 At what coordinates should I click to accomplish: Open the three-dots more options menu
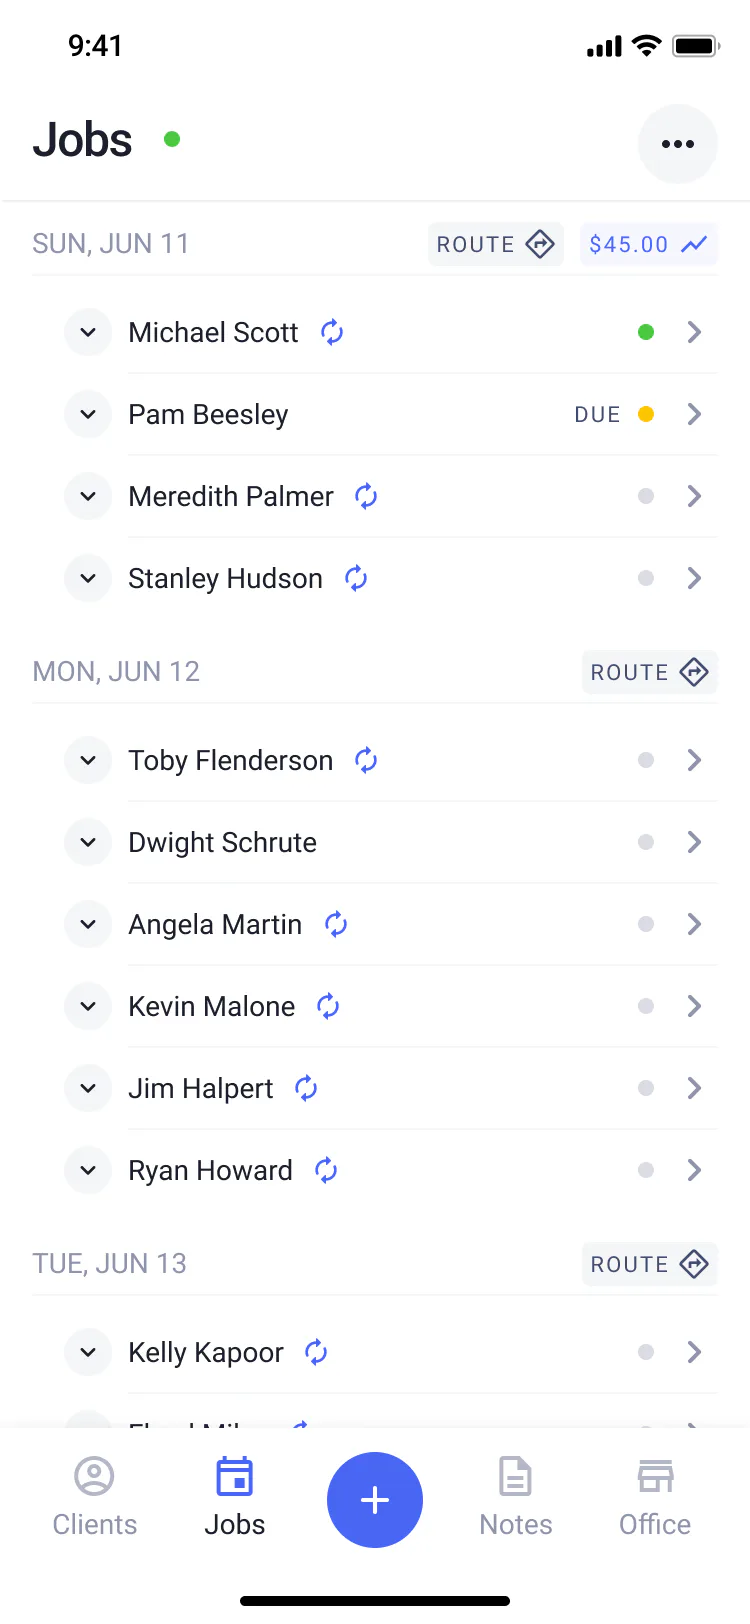click(677, 144)
